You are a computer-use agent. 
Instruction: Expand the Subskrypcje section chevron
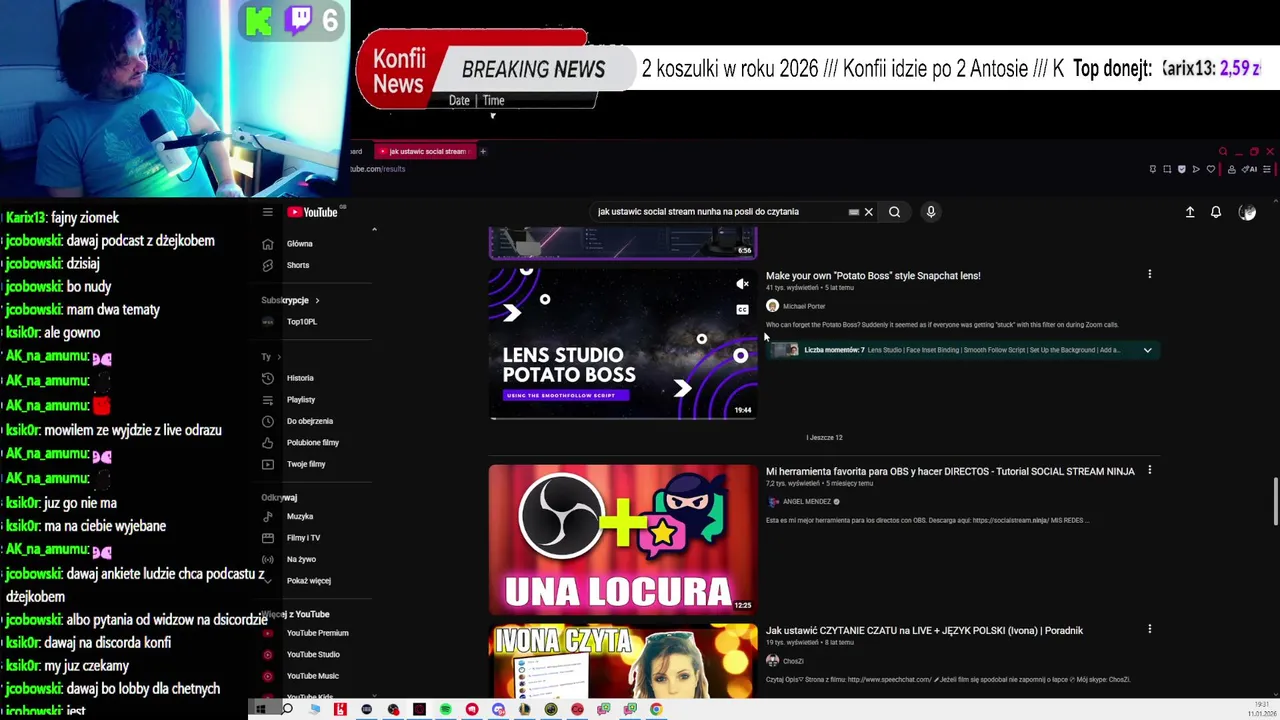click(317, 300)
